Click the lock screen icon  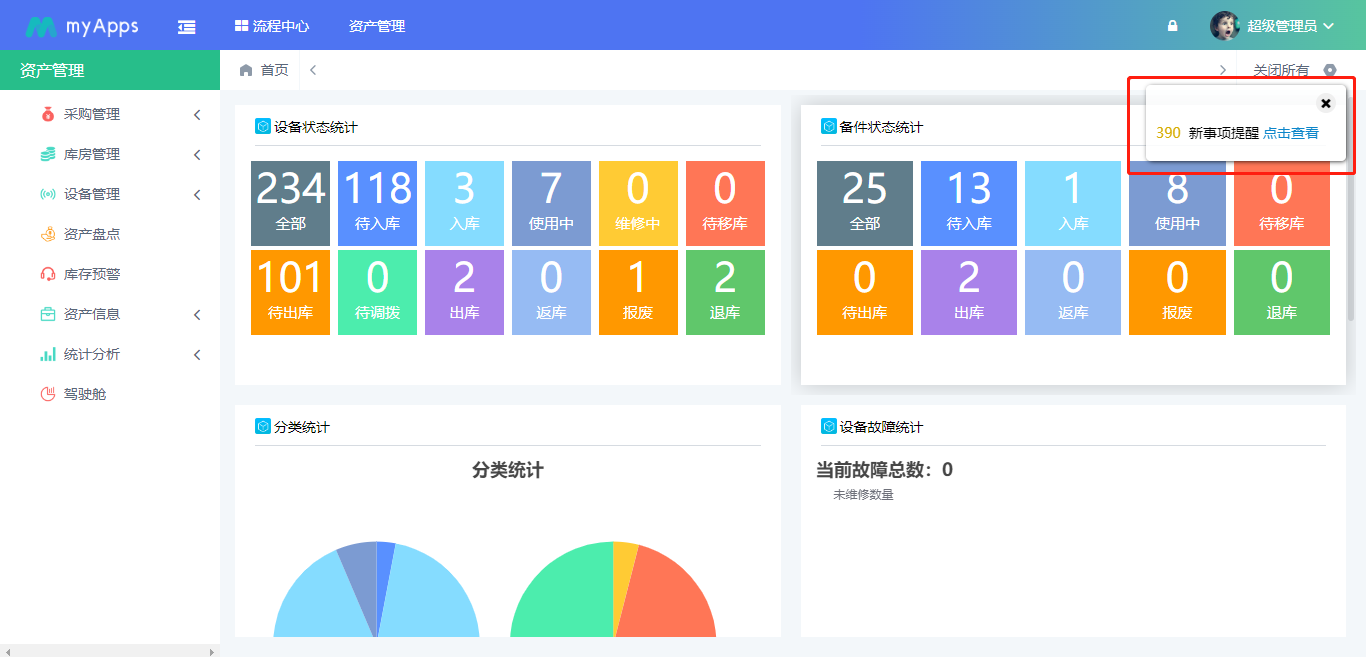coord(1172,26)
